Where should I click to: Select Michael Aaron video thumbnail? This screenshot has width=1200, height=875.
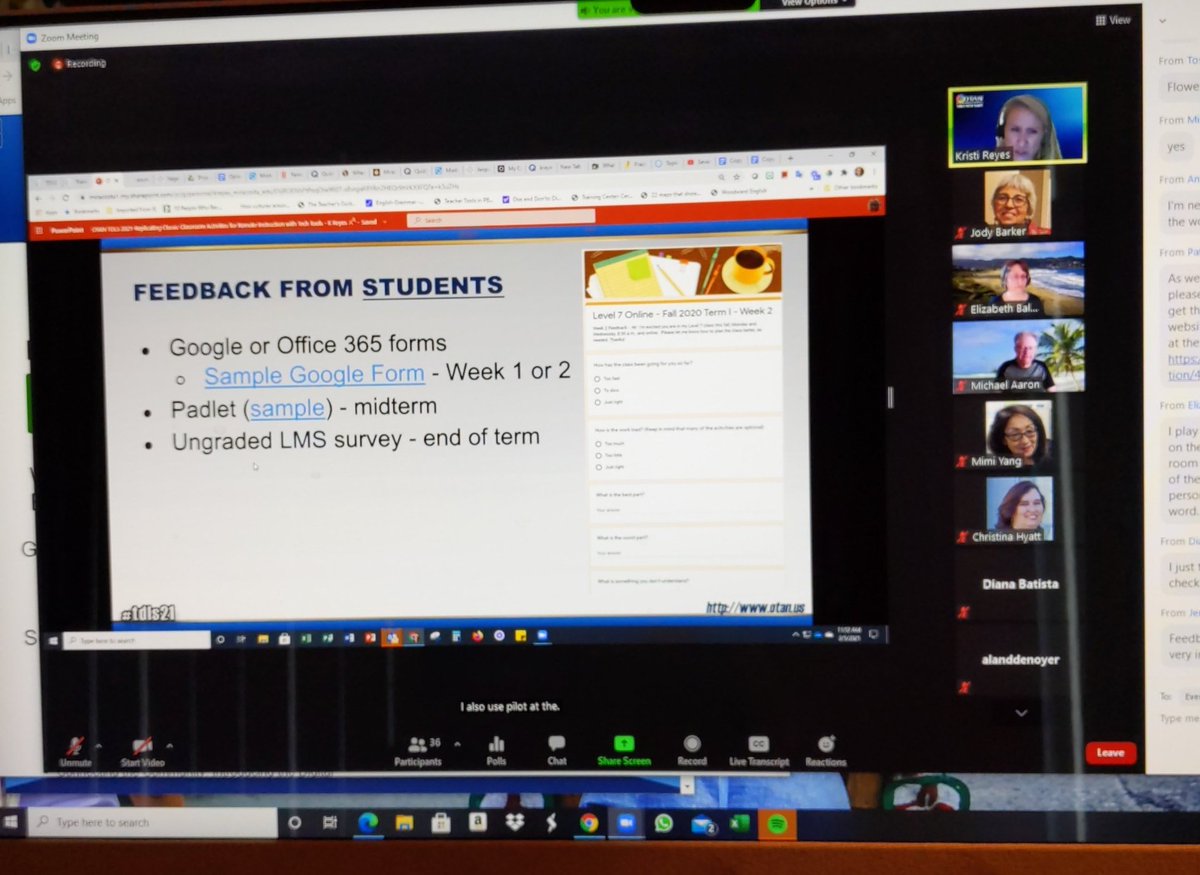click(x=1018, y=356)
